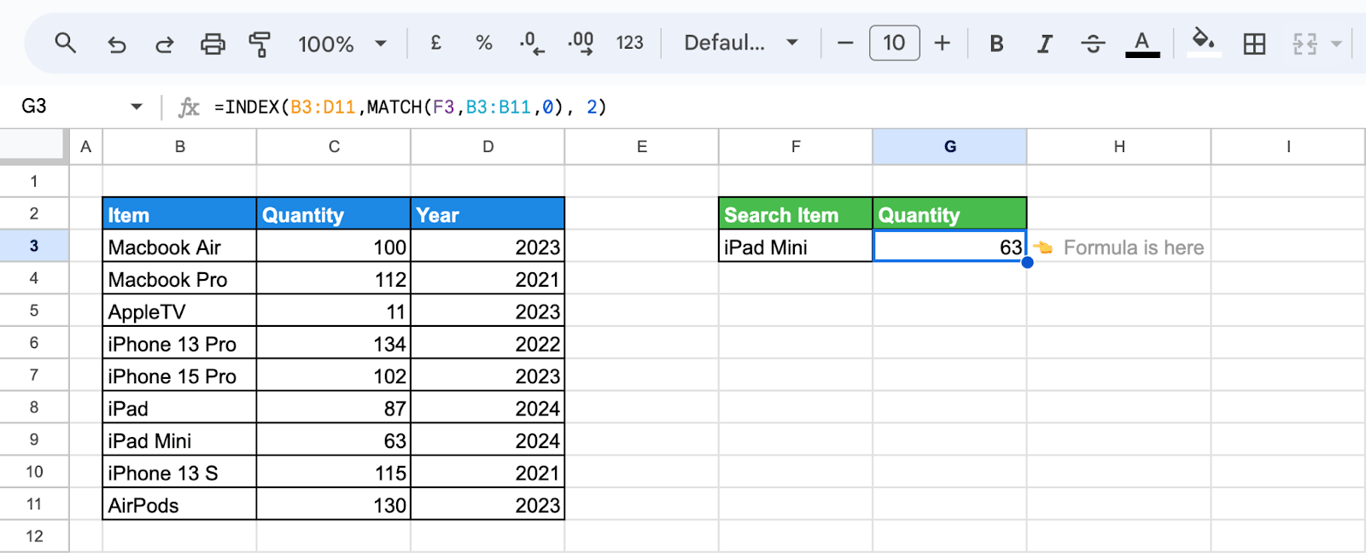Image resolution: width=1366 pixels, height=553 pixels.
Task: Click the merge cells icon
Action: click(x=1304, y=43)
